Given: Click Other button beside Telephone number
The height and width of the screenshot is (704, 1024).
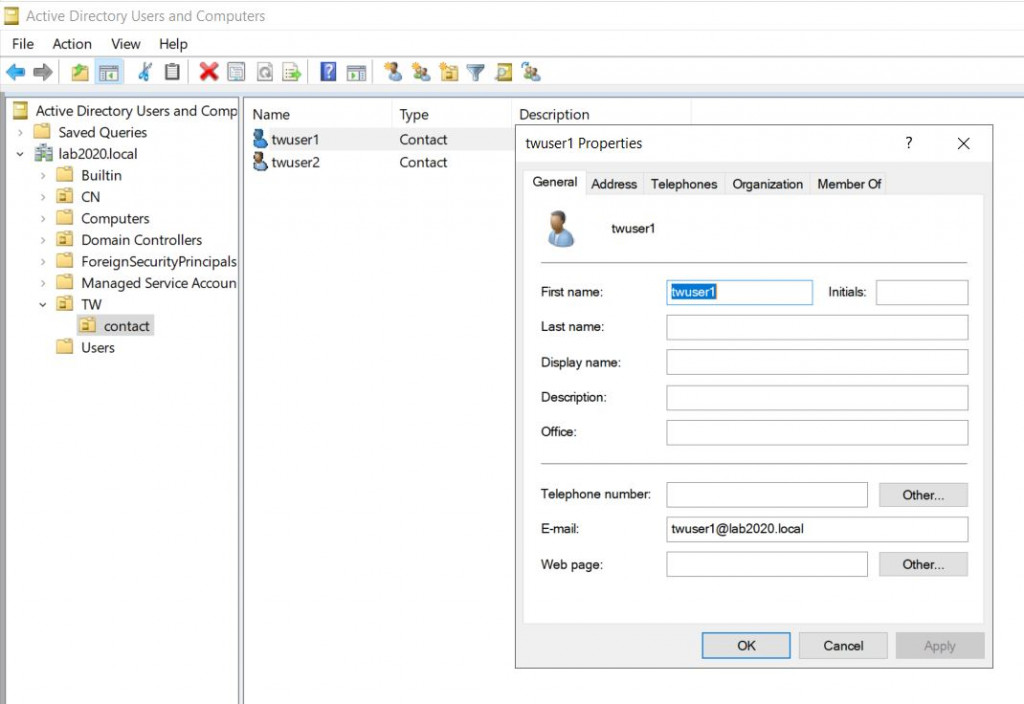Looking at the screenshot, I should 923,495.
